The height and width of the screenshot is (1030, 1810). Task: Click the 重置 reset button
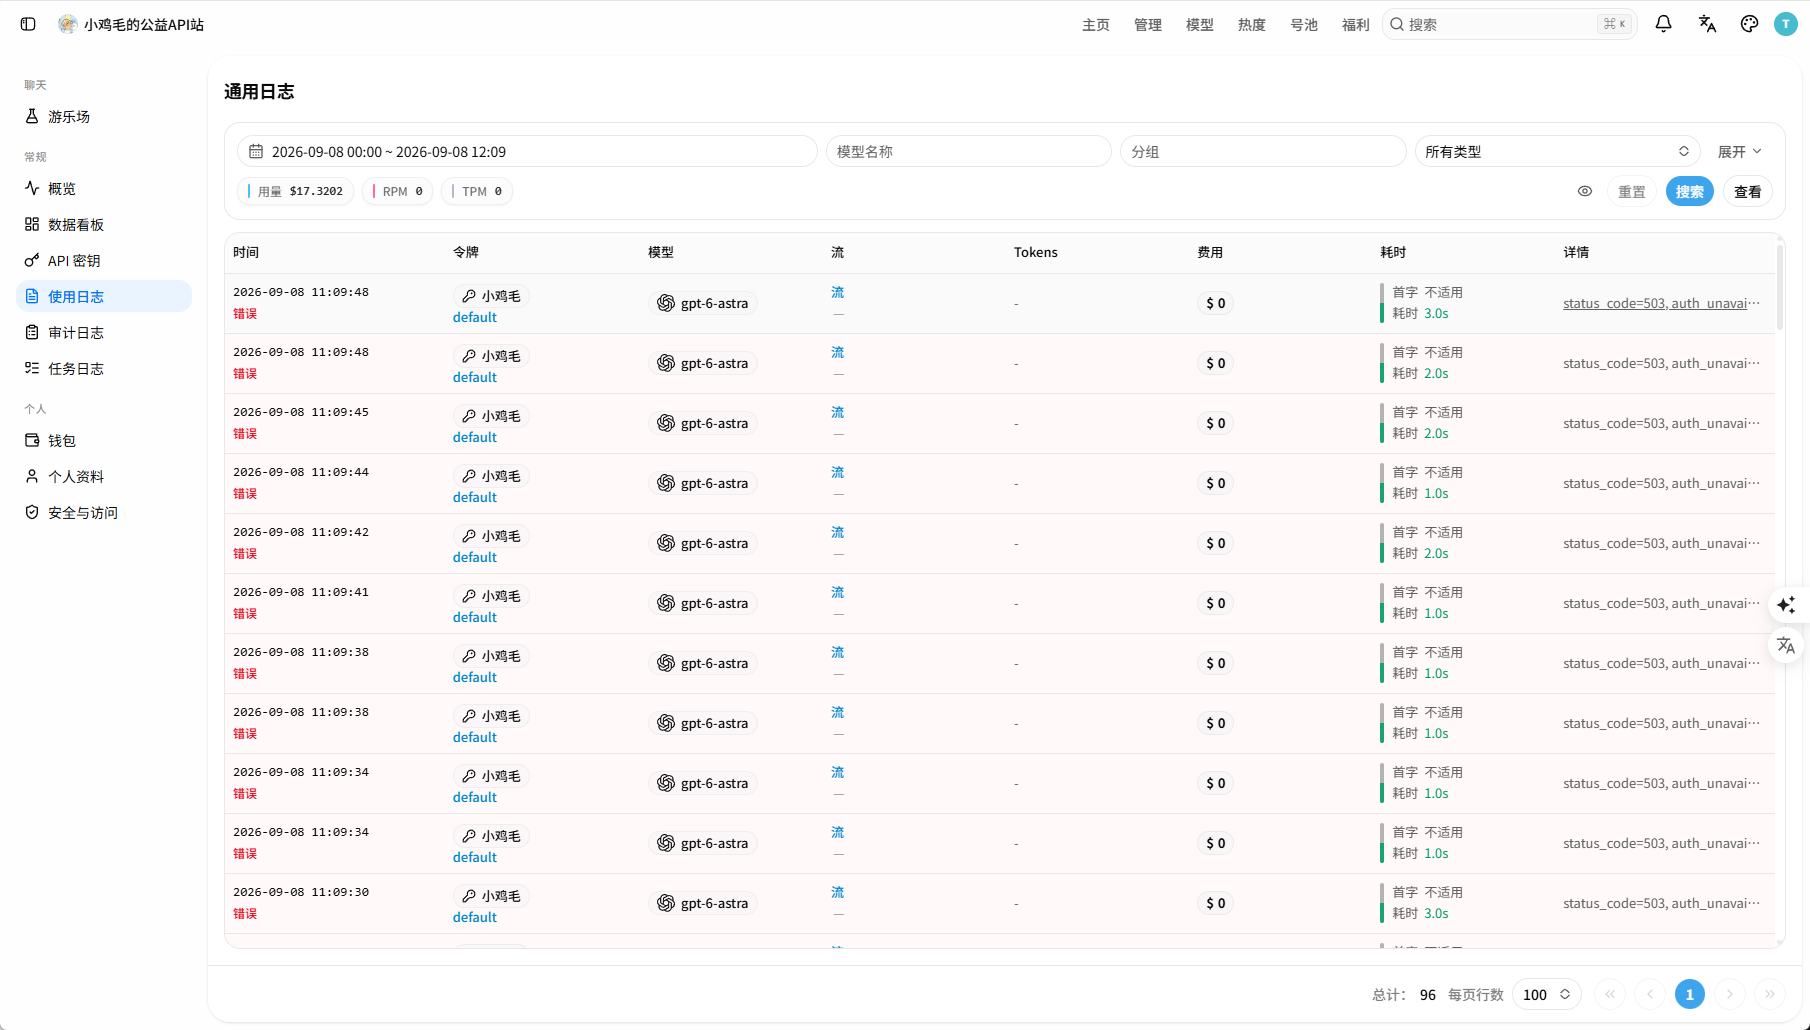tap(1632, 192)
